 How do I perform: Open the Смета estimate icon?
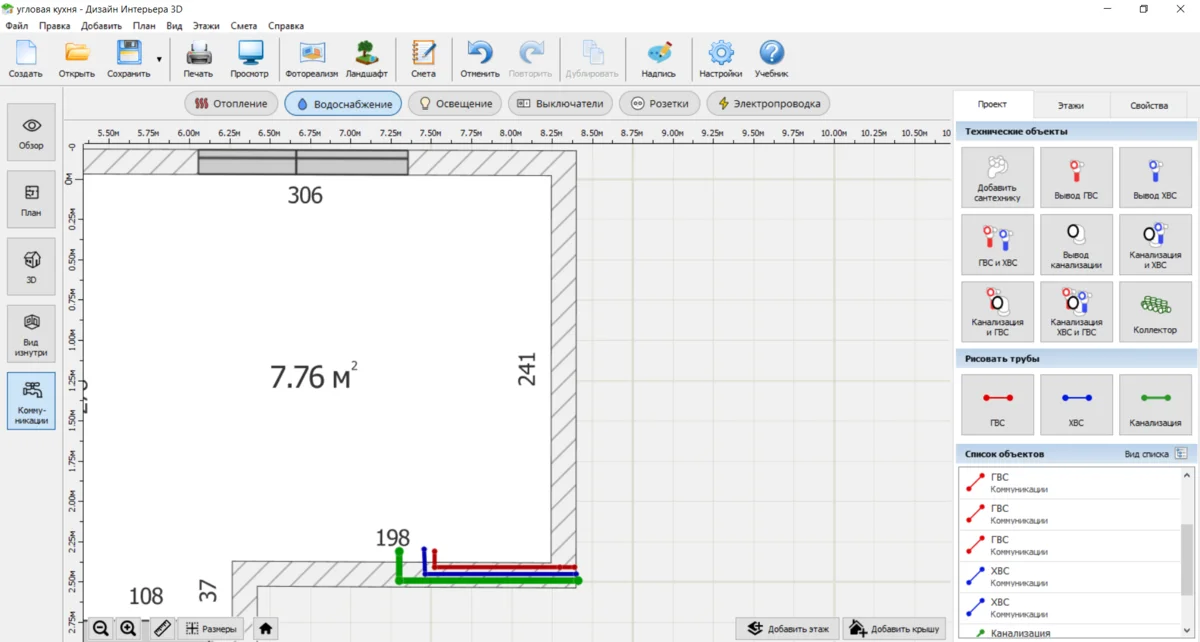[423, 59]
